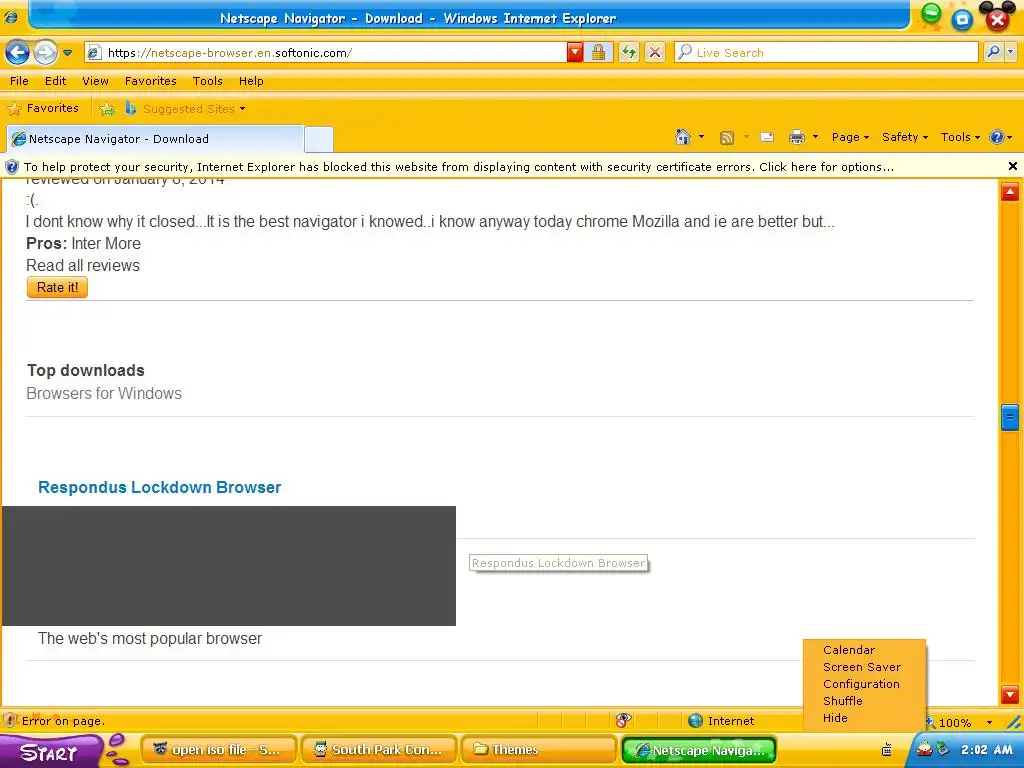Viewport: 1024px width, 768px height.
Task: Click the tray icon left of the clock
Action: (x=942, y=749)
